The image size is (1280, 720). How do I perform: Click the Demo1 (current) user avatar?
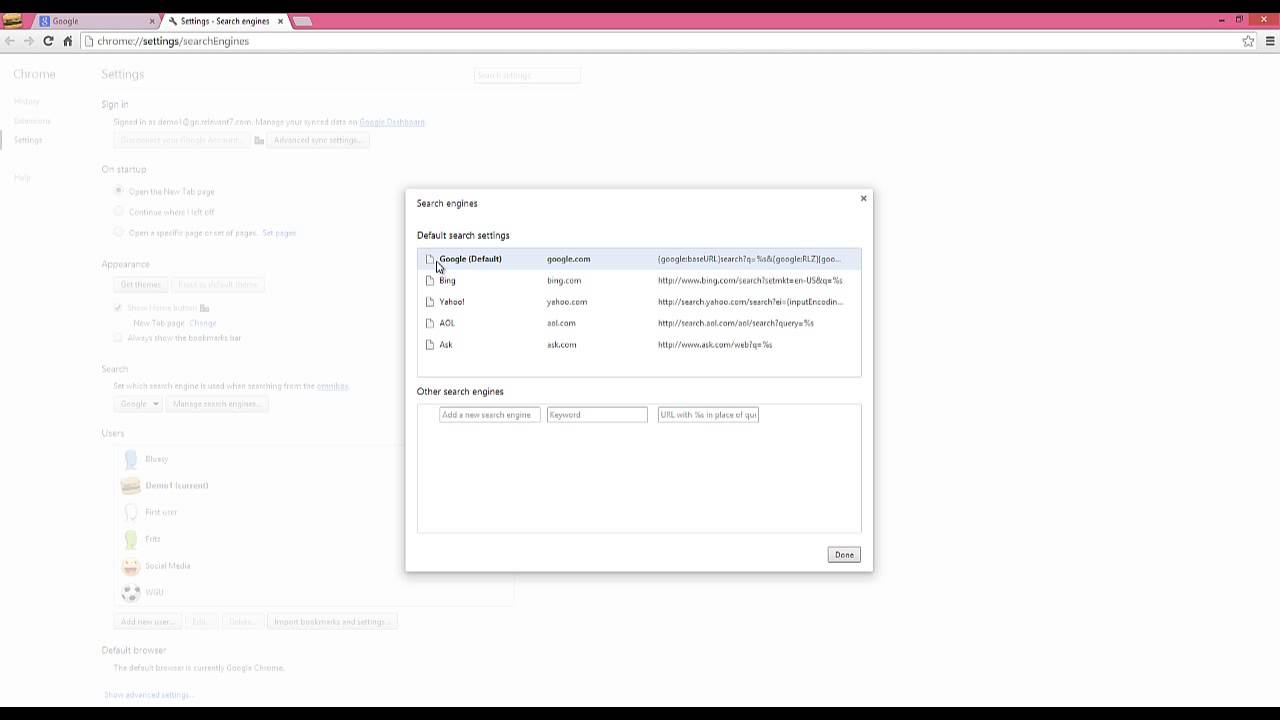tap(130, 485)
